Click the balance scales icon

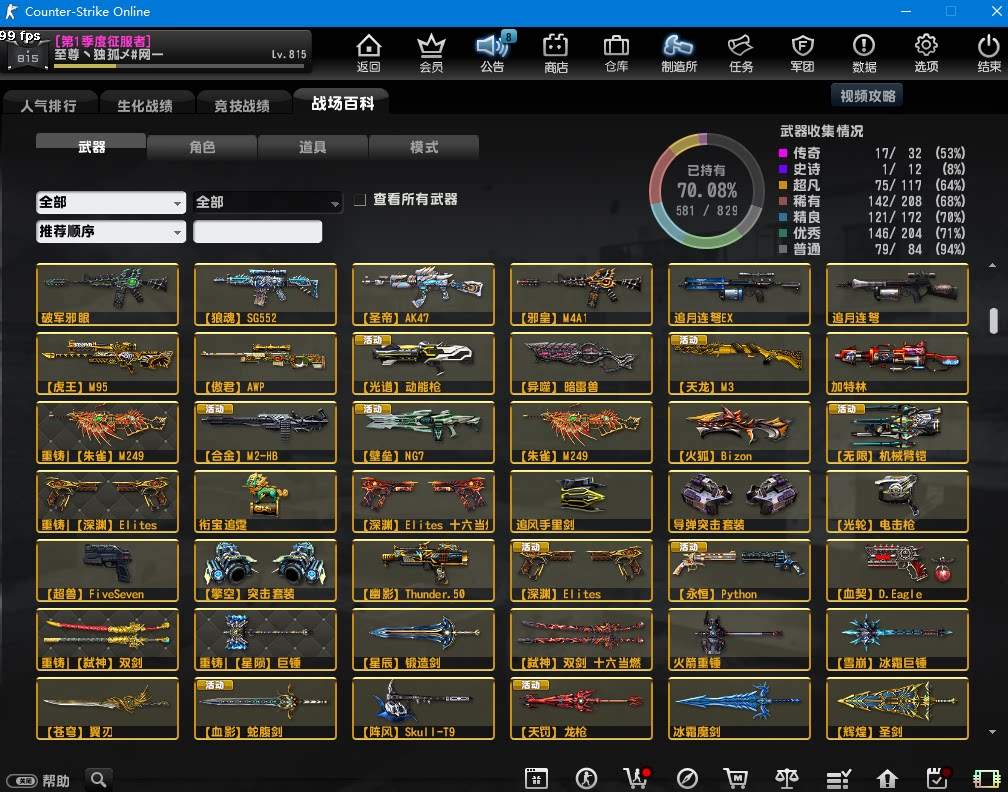(x=787, y=778)
